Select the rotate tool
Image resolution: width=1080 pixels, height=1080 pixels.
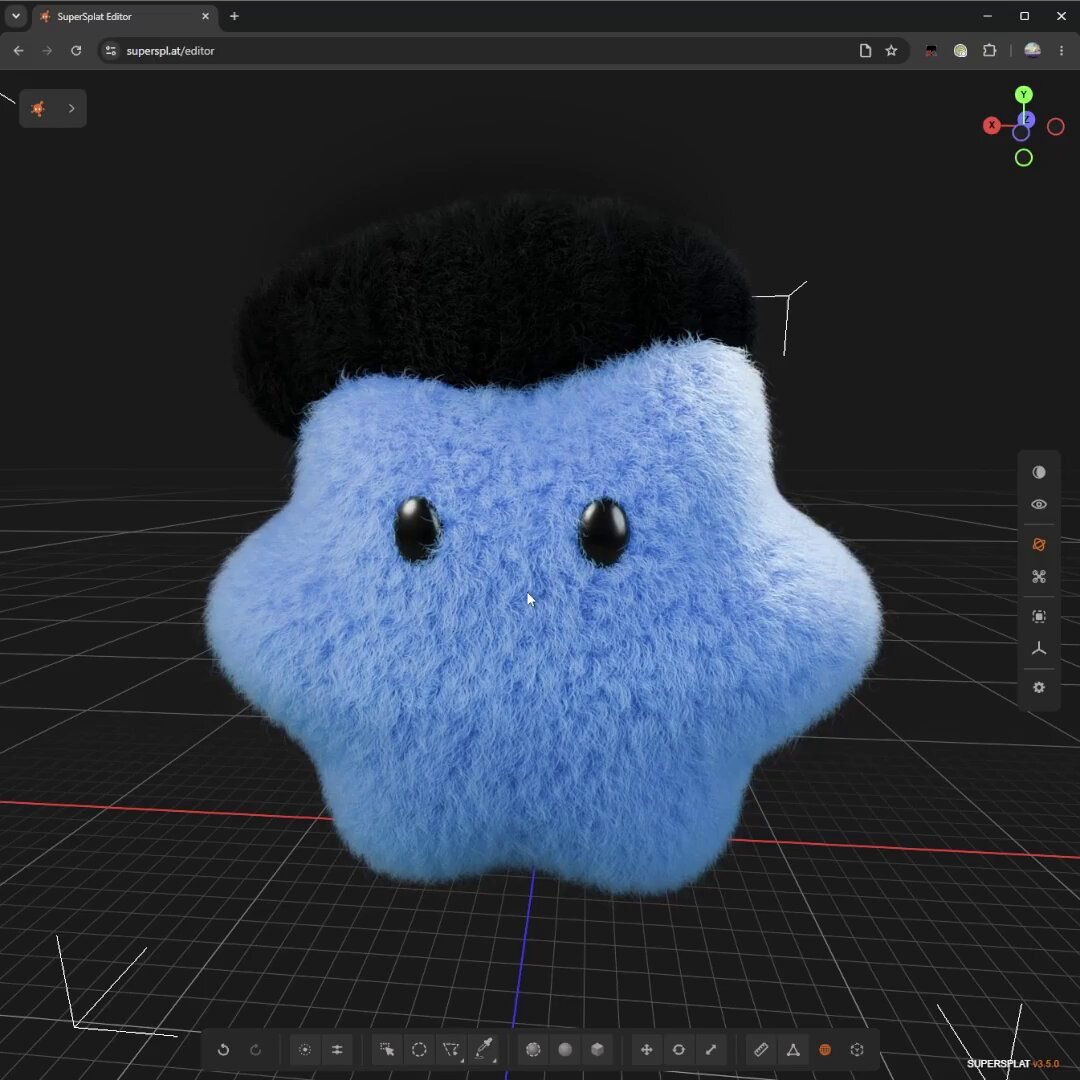tap(678, 1049)
